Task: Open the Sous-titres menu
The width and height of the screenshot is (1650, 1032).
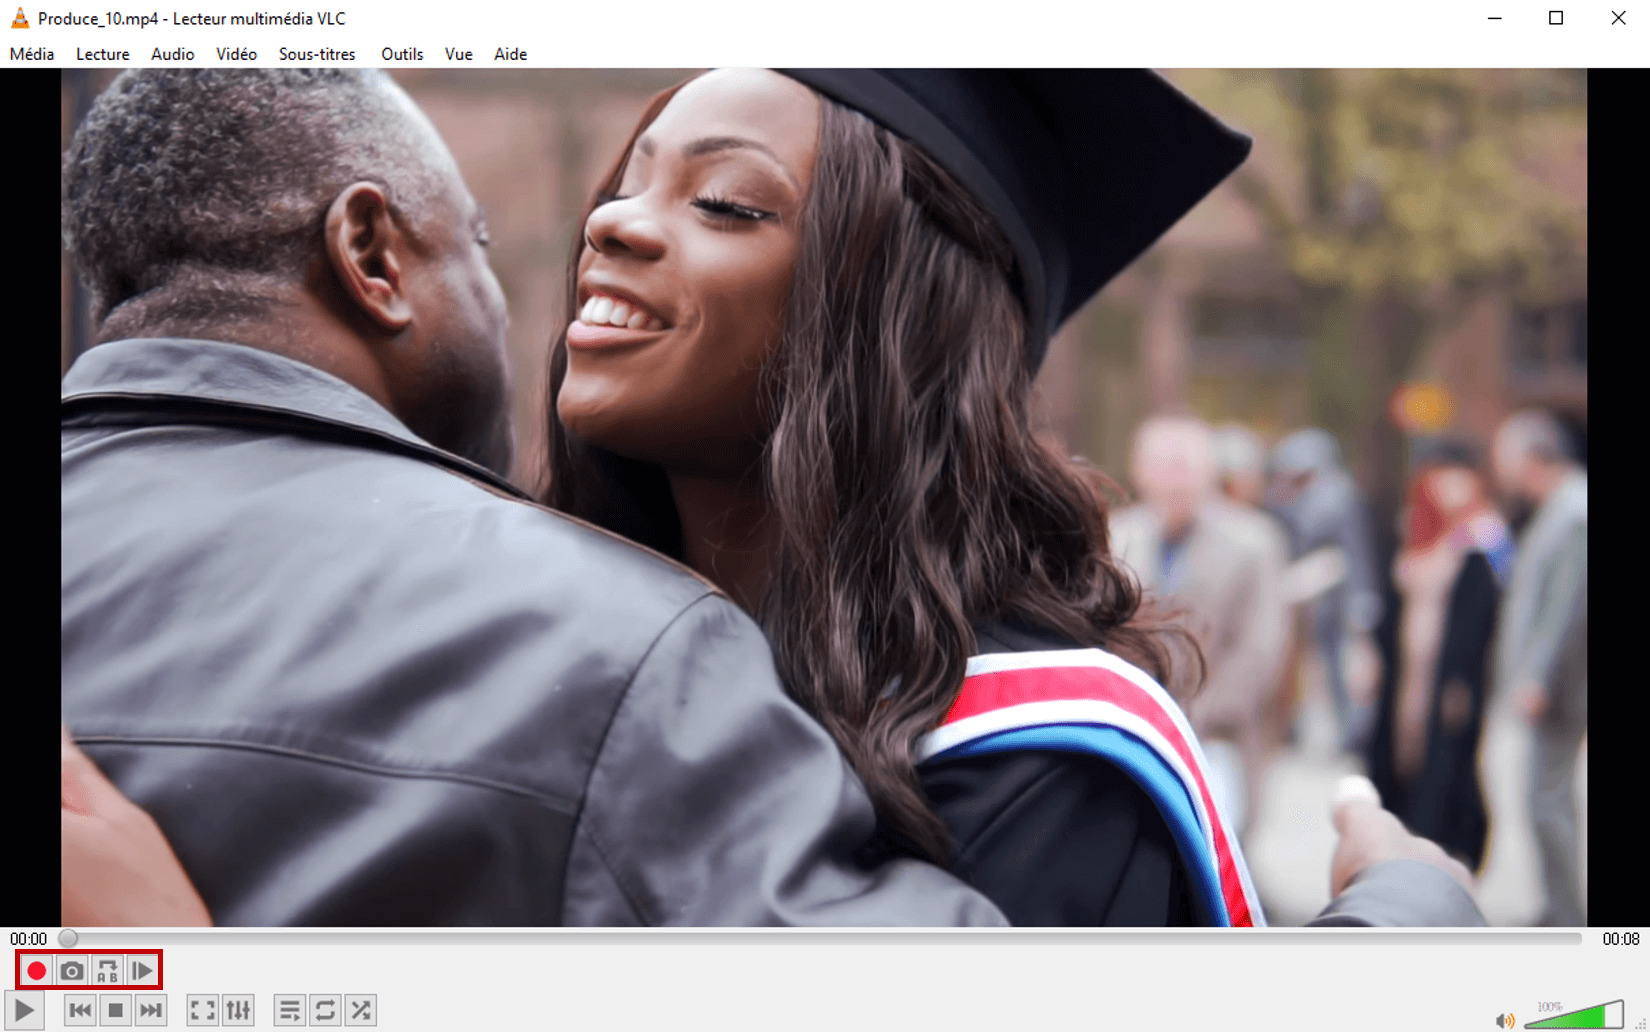Action: (x=317, y=54)
